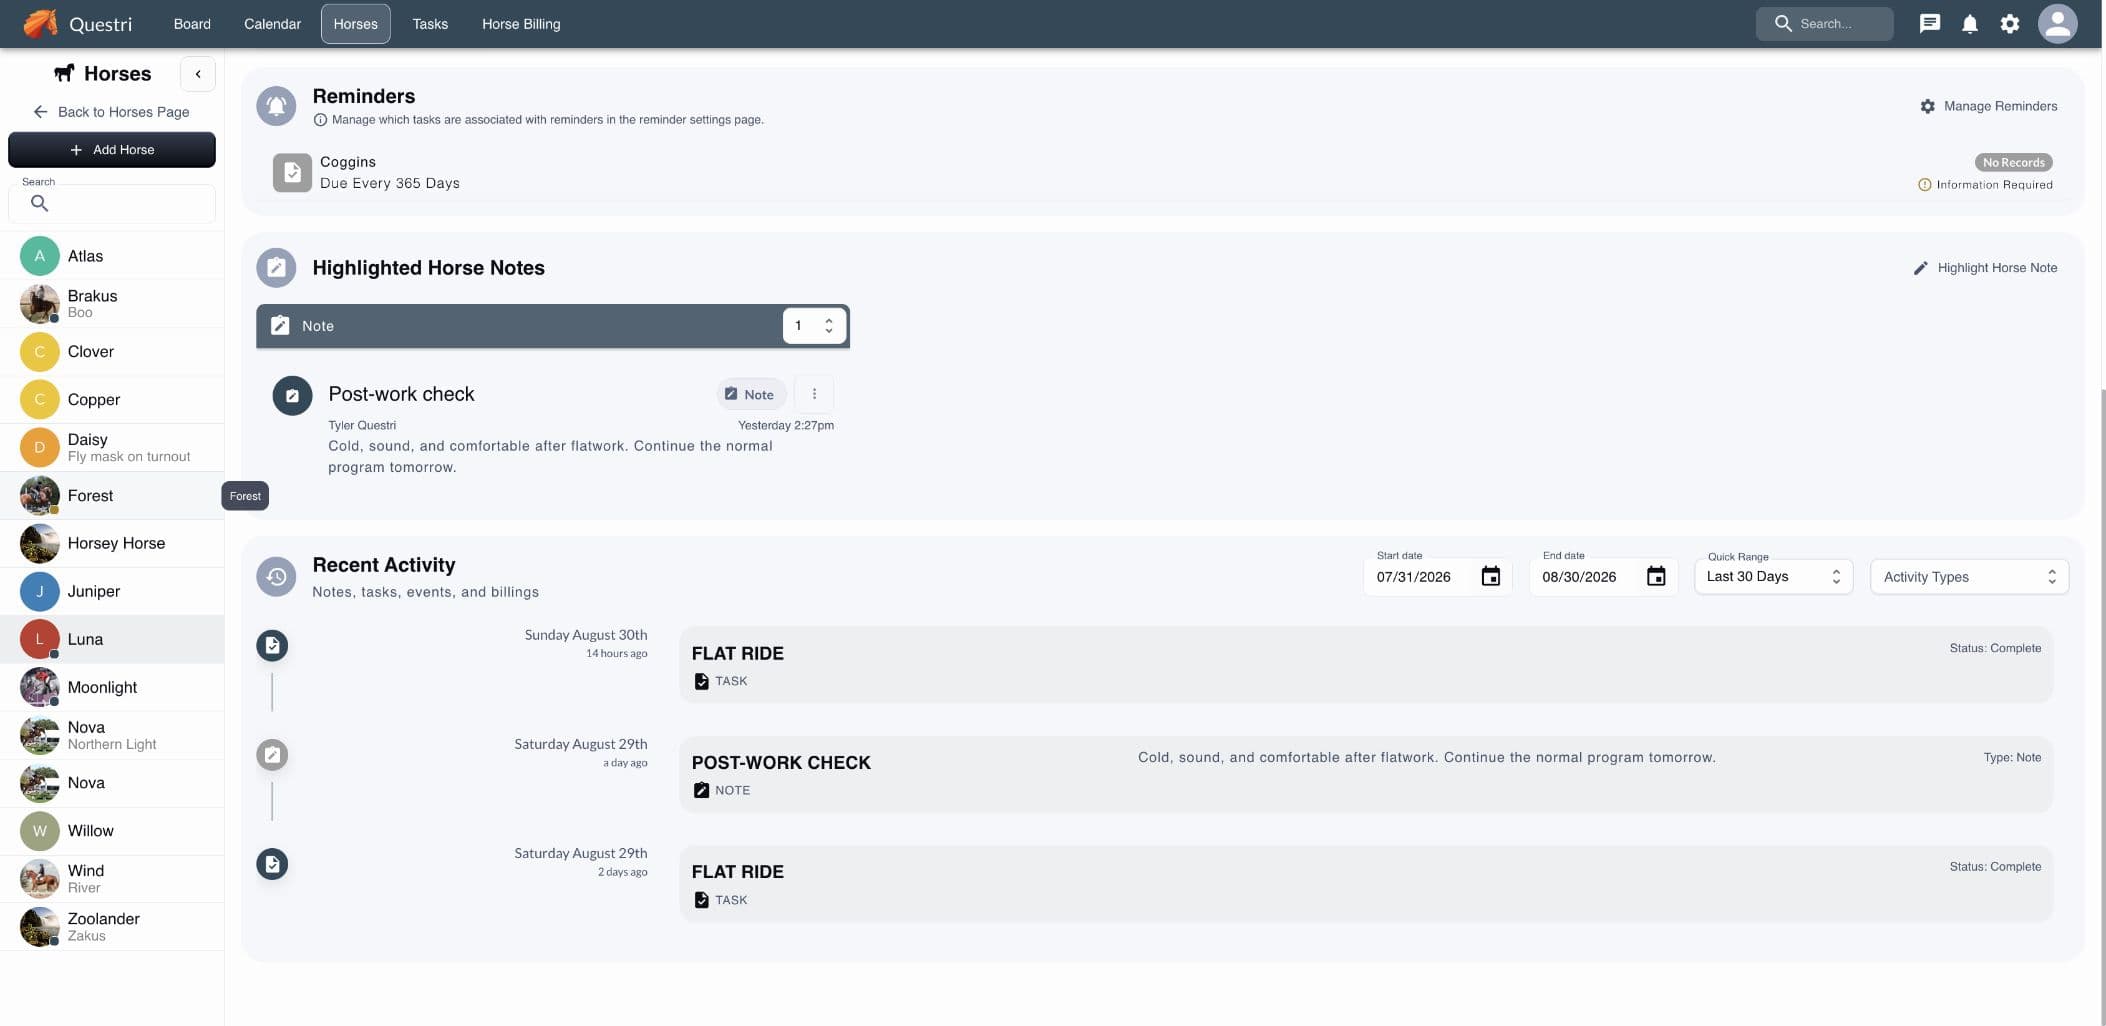Collapse the Horses sidebar
The height and width of the screenshot is (1026, 2106).
point(198,74)
